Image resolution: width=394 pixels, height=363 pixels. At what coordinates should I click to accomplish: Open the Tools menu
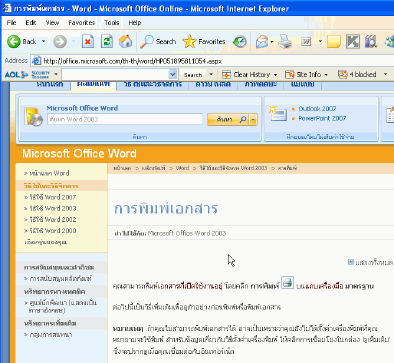[x=112, y=23]
